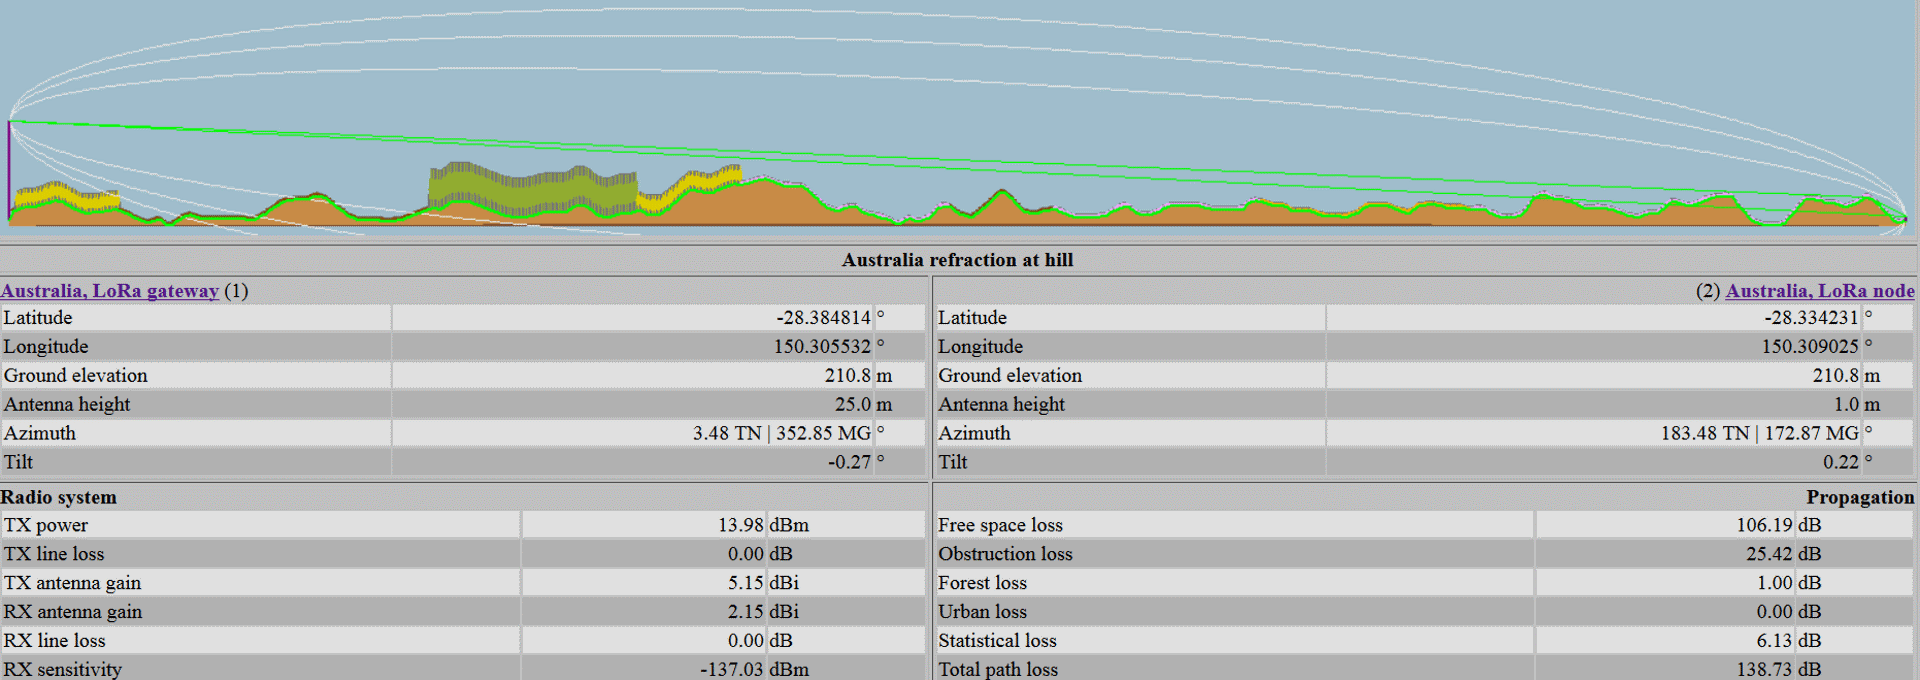
Task: Click the 'Obstruction loss' label
Action: pyautogui.click(x=1005, y=555)
